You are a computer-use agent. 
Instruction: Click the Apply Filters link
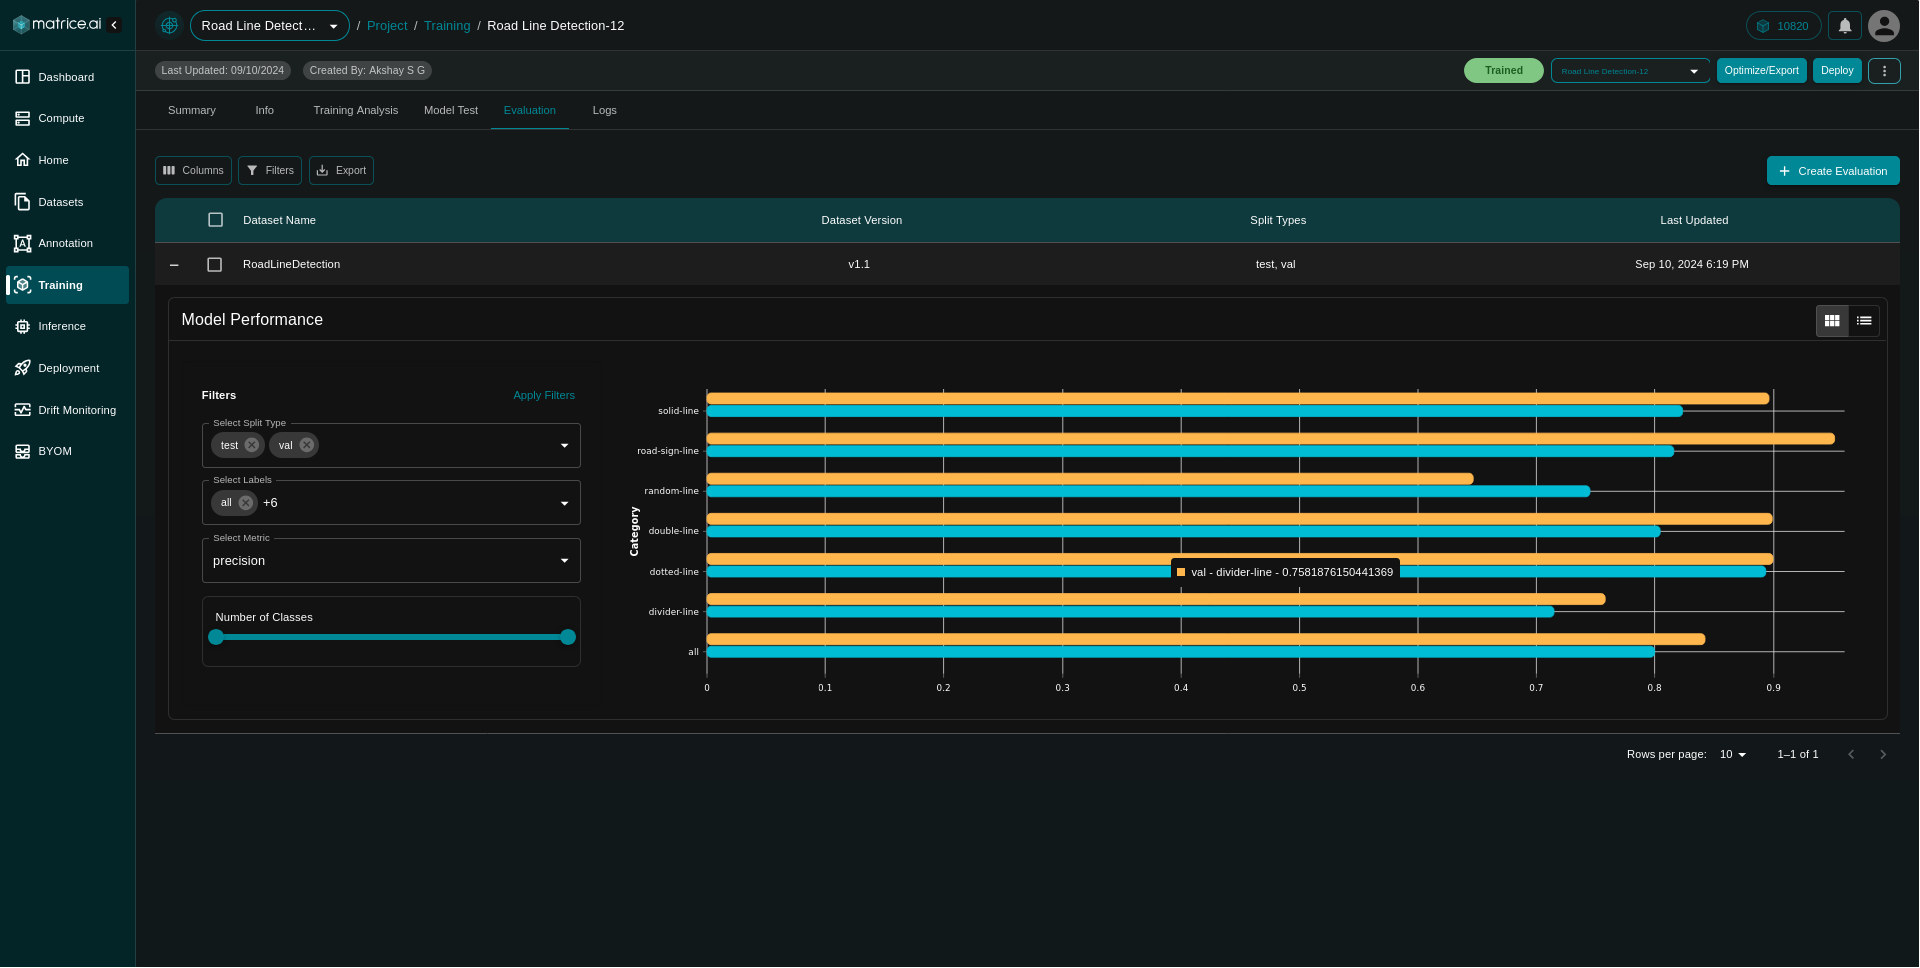coord(544,395)
